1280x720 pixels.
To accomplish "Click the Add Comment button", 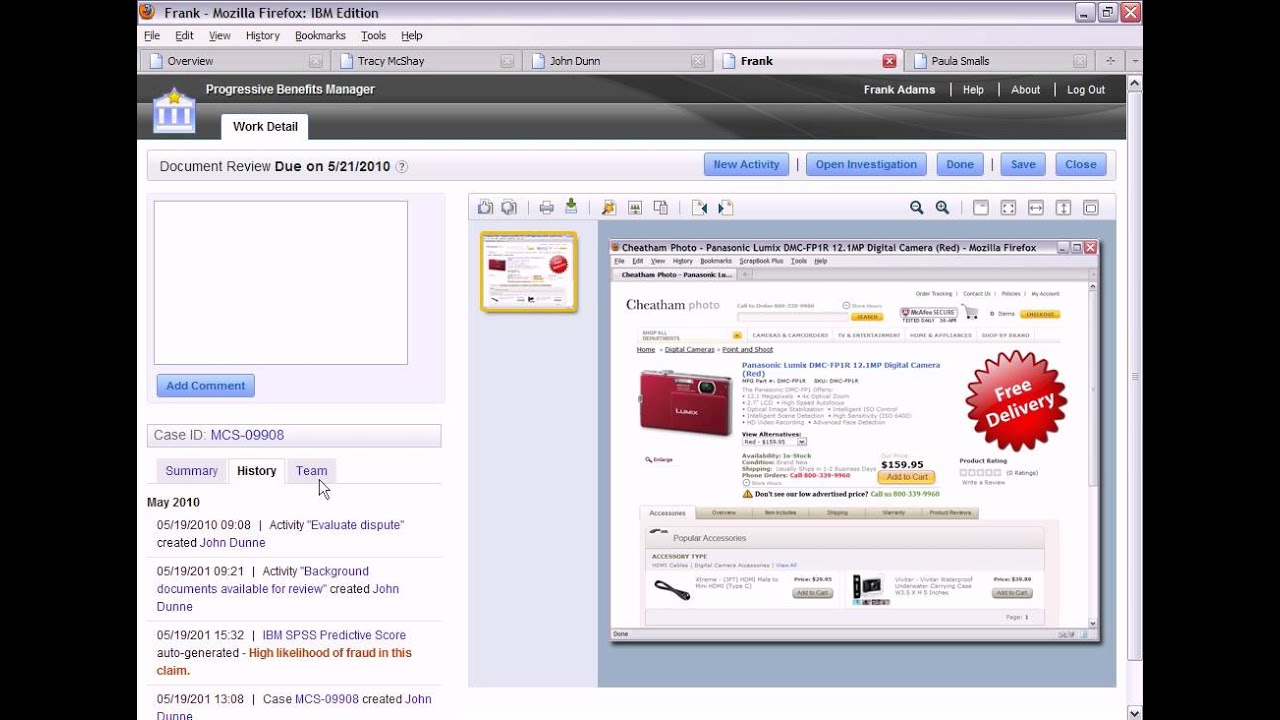I will click(206, 386).
